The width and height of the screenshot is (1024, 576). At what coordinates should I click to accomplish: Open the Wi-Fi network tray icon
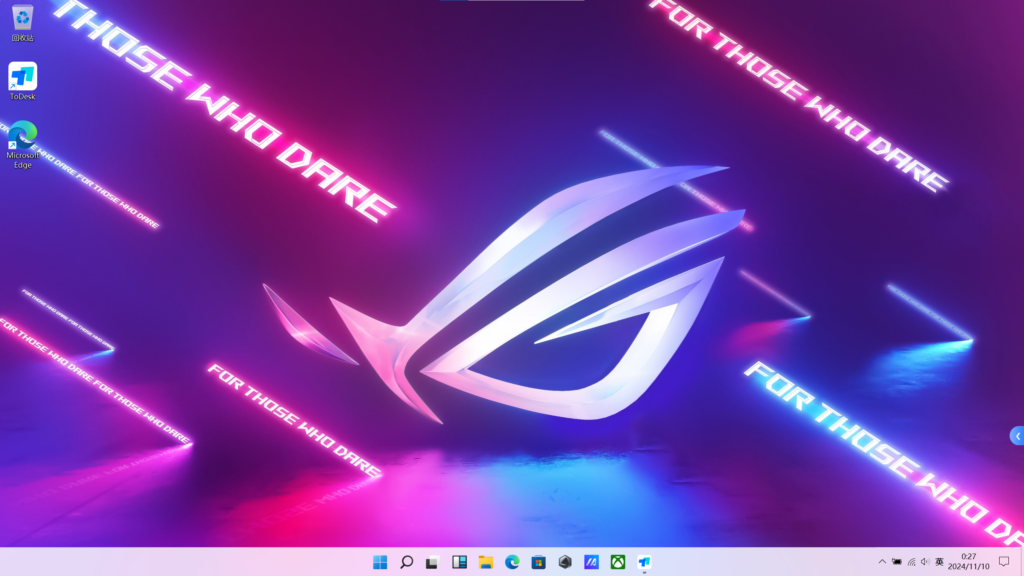(x=911, y=562)
